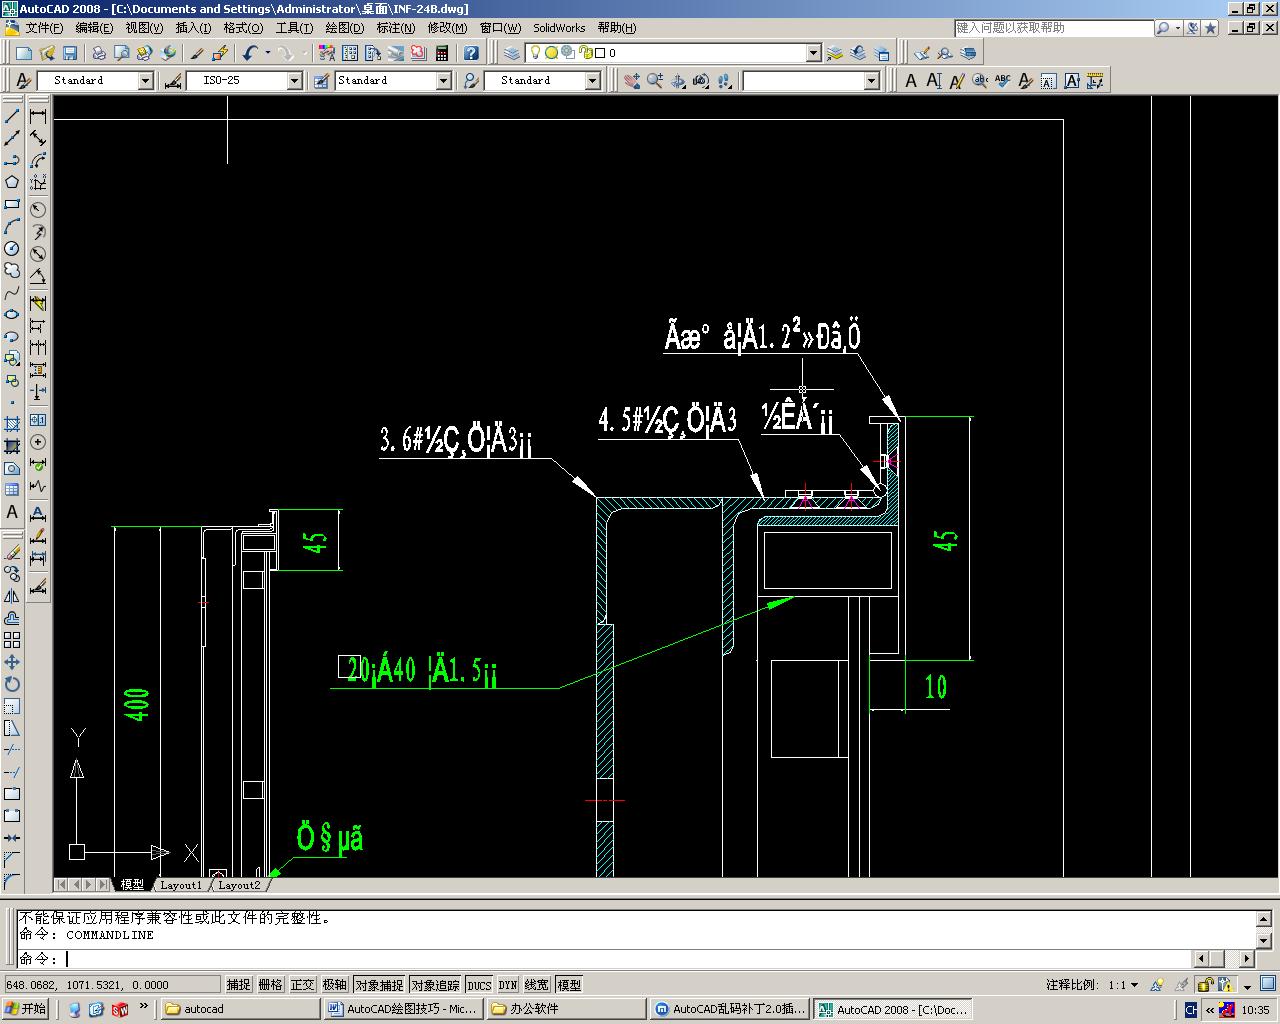The width and height of the screenshot is (1280, 1024).
Task: Open the QuickCalc calculator
Action: (x=442, y=53)
